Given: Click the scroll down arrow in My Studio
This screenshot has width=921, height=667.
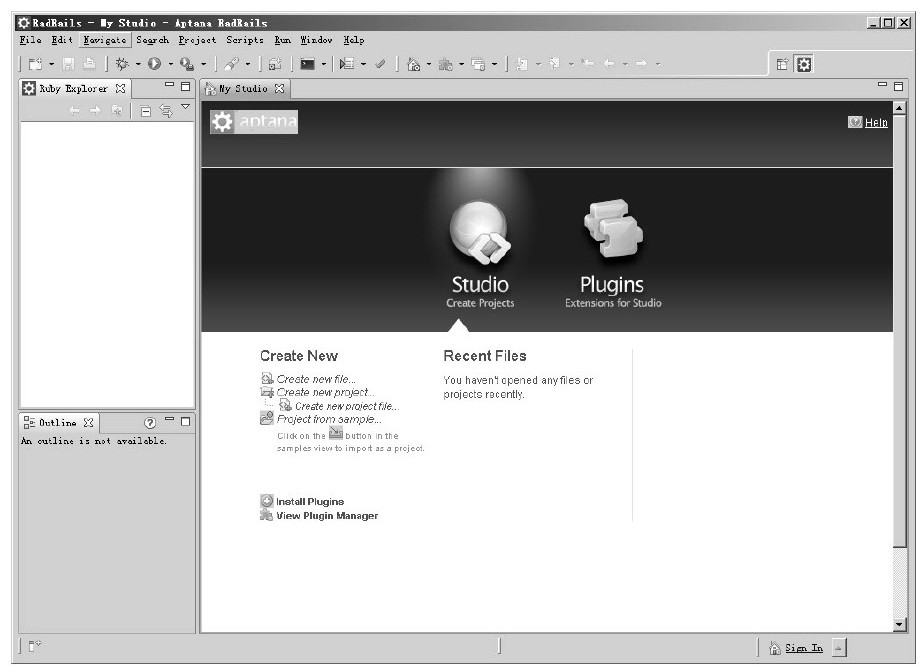Looking at the screenshot, I should [898, 624].
